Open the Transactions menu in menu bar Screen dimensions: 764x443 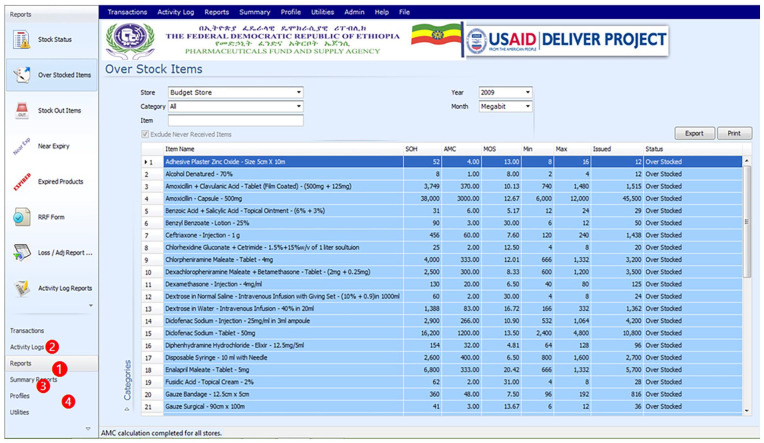tap(126, 11)
